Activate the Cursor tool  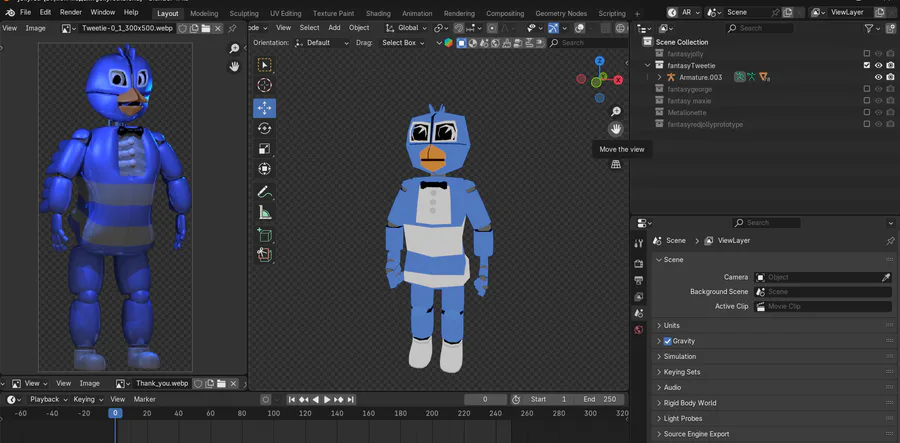(x=265, y=86)
